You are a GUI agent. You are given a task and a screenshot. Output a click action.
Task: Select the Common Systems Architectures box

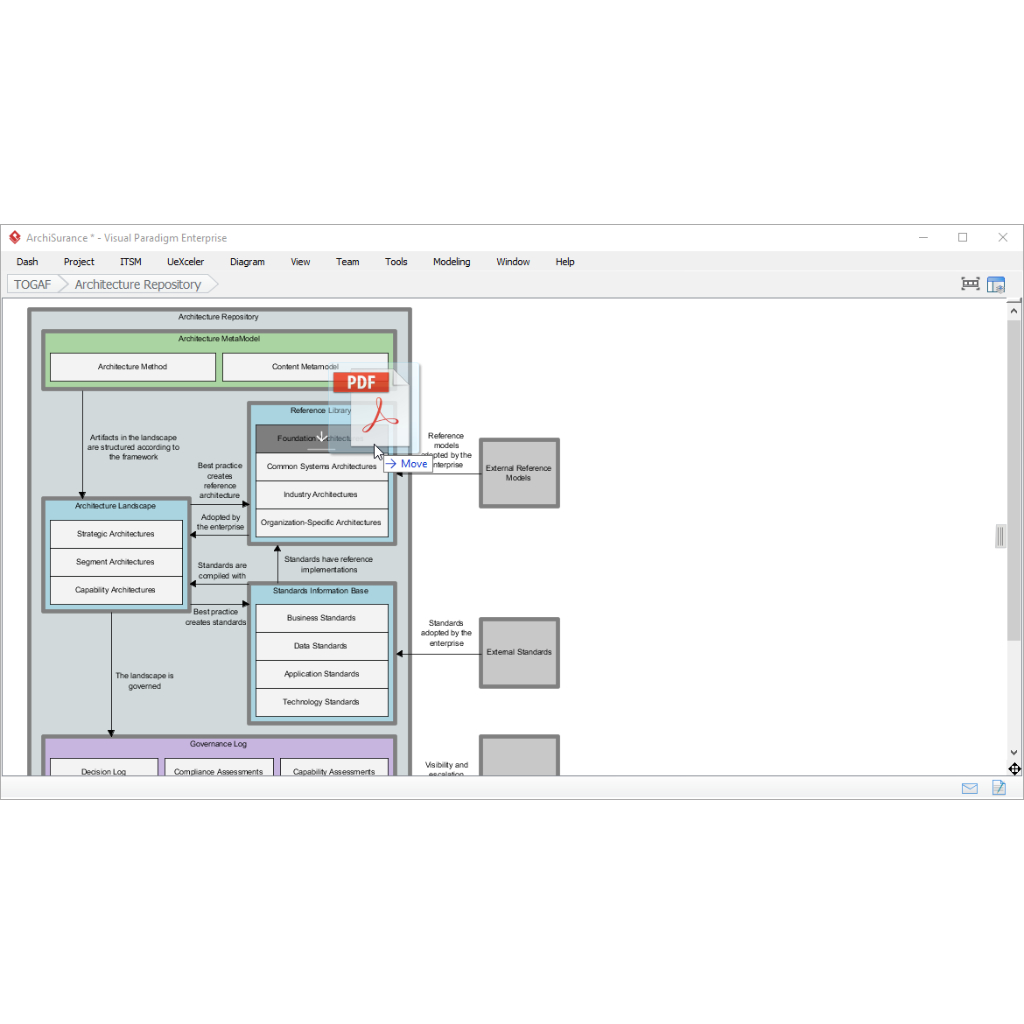(322, 466)
